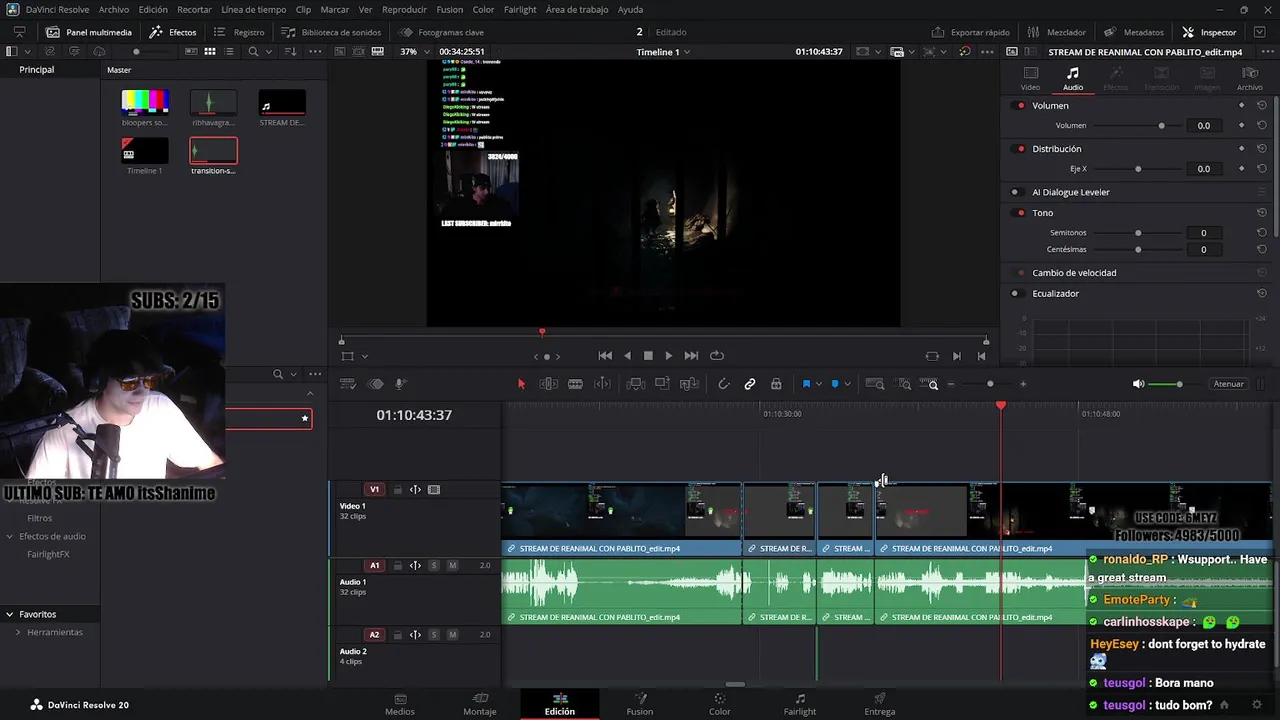Click Exportar rápido
Image resolution: width=1280 pixels, height=720 pixels.
tap(970, 32)
